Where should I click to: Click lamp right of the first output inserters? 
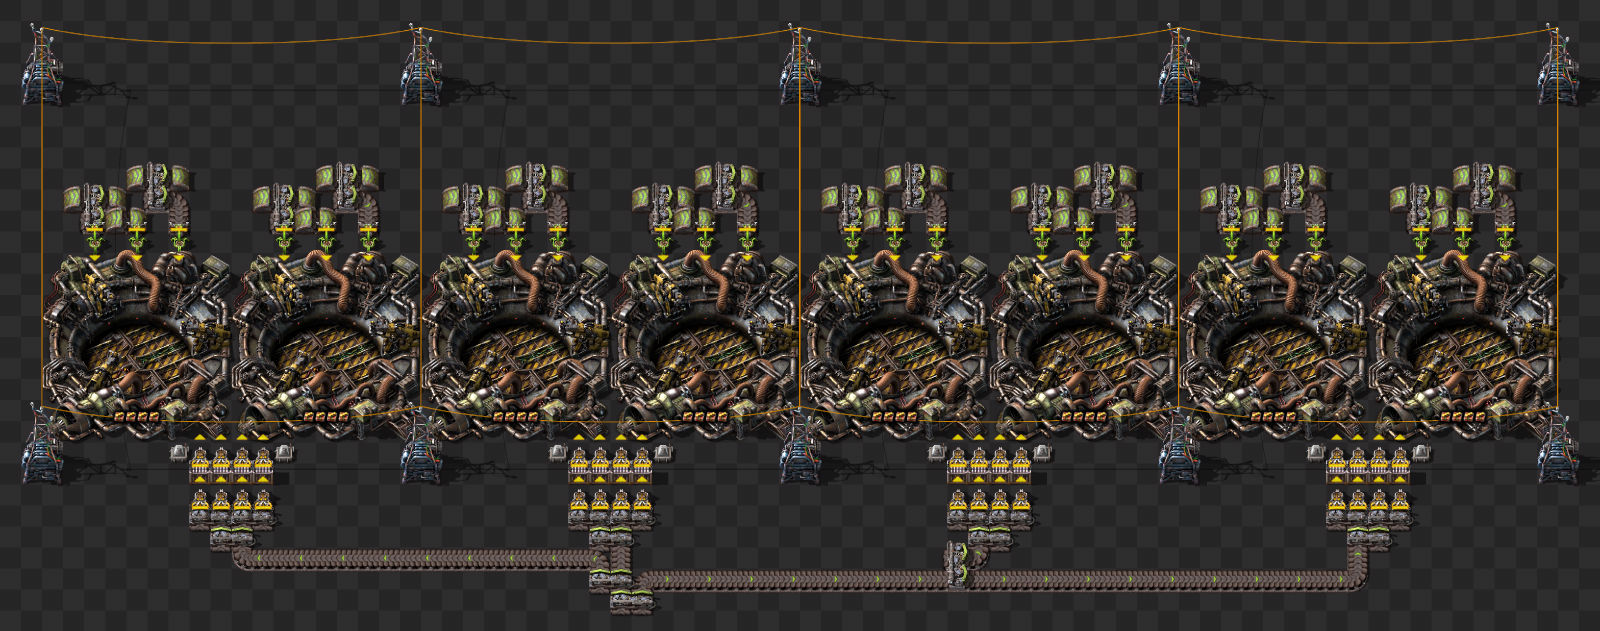point(284,454)
